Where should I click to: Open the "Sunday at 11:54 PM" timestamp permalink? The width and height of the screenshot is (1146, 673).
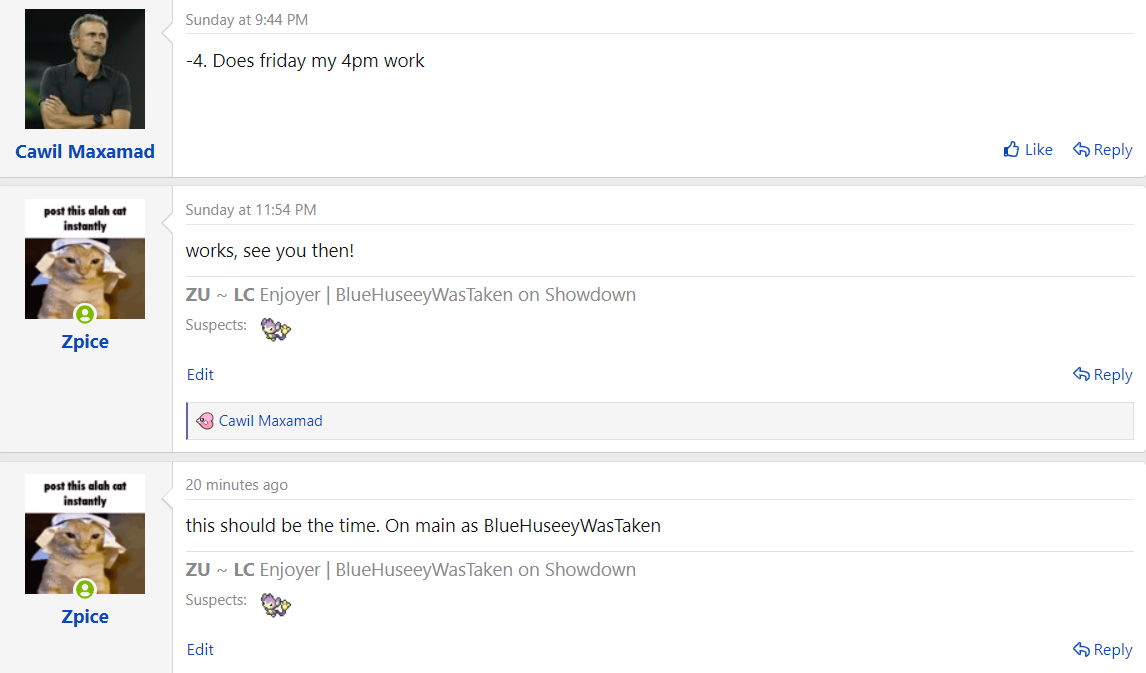point(251,210)
